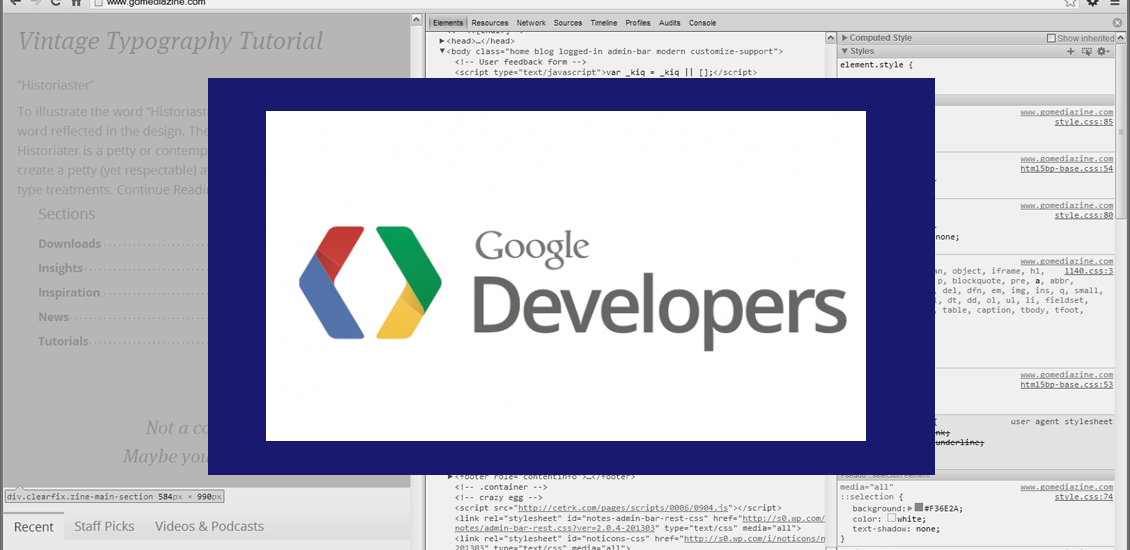Select the Videos & Podcasts tab
The width and height of the screenshot is (1130, 550).
coord(210,526)
